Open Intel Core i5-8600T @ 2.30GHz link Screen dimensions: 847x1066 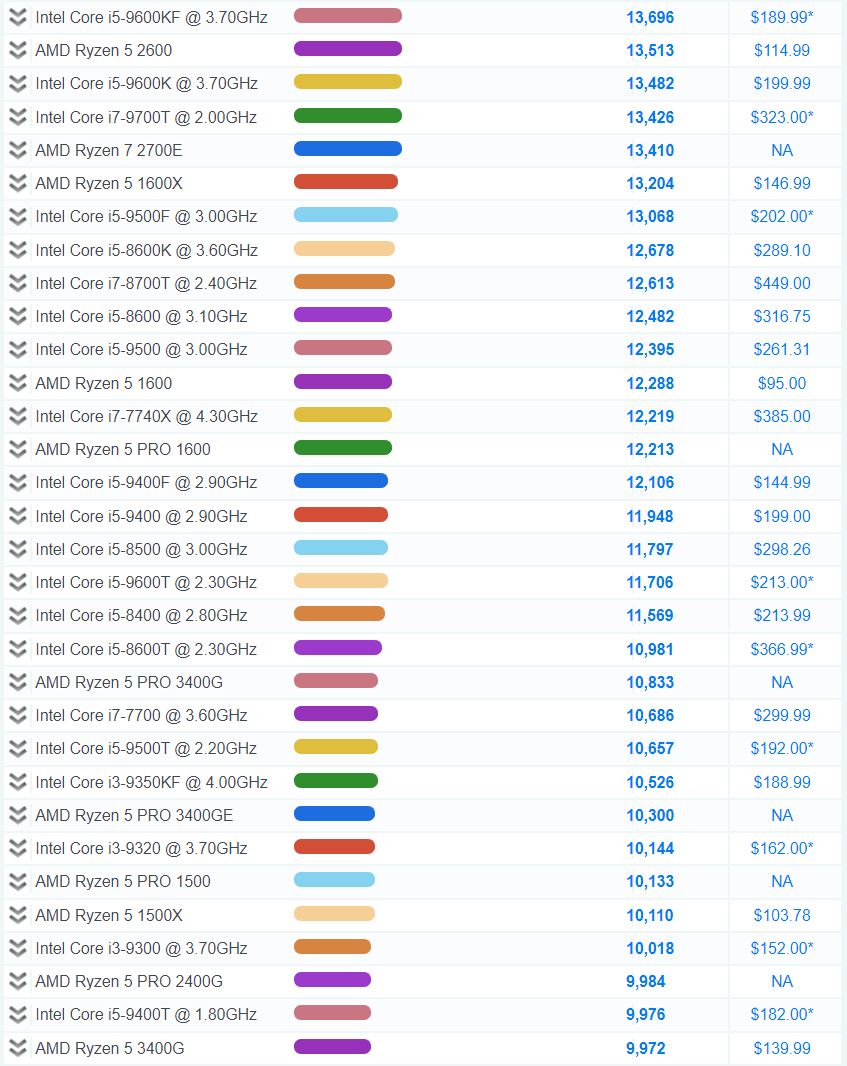(146, 649)
